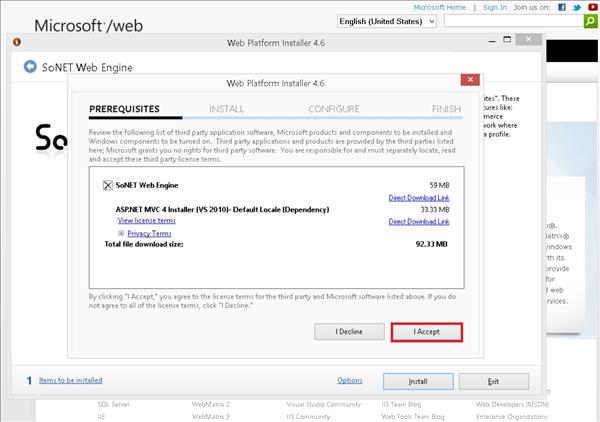This screenshot has width=600, height=422.
Task: Click the SQL Server footer link on the page
Action: [x=114, y=404]
